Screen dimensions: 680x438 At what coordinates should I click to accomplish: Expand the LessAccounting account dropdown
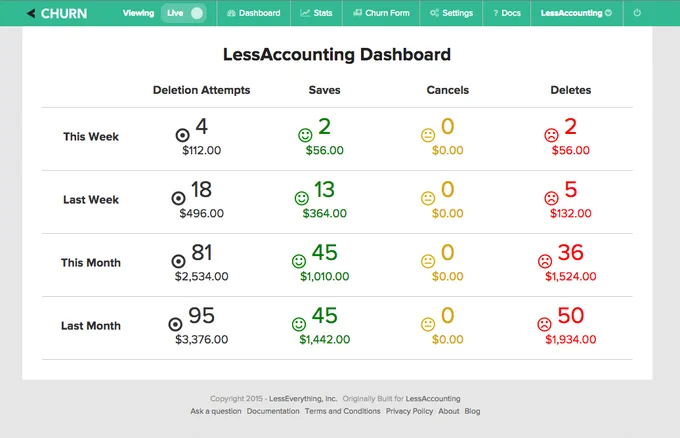pos(576,13)
